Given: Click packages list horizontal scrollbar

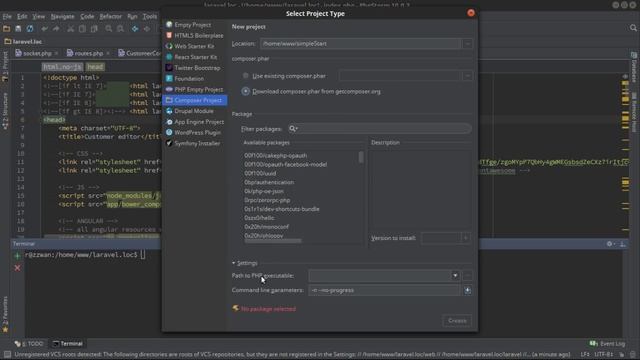Looking at the screenshot, I should click(273, 241).
